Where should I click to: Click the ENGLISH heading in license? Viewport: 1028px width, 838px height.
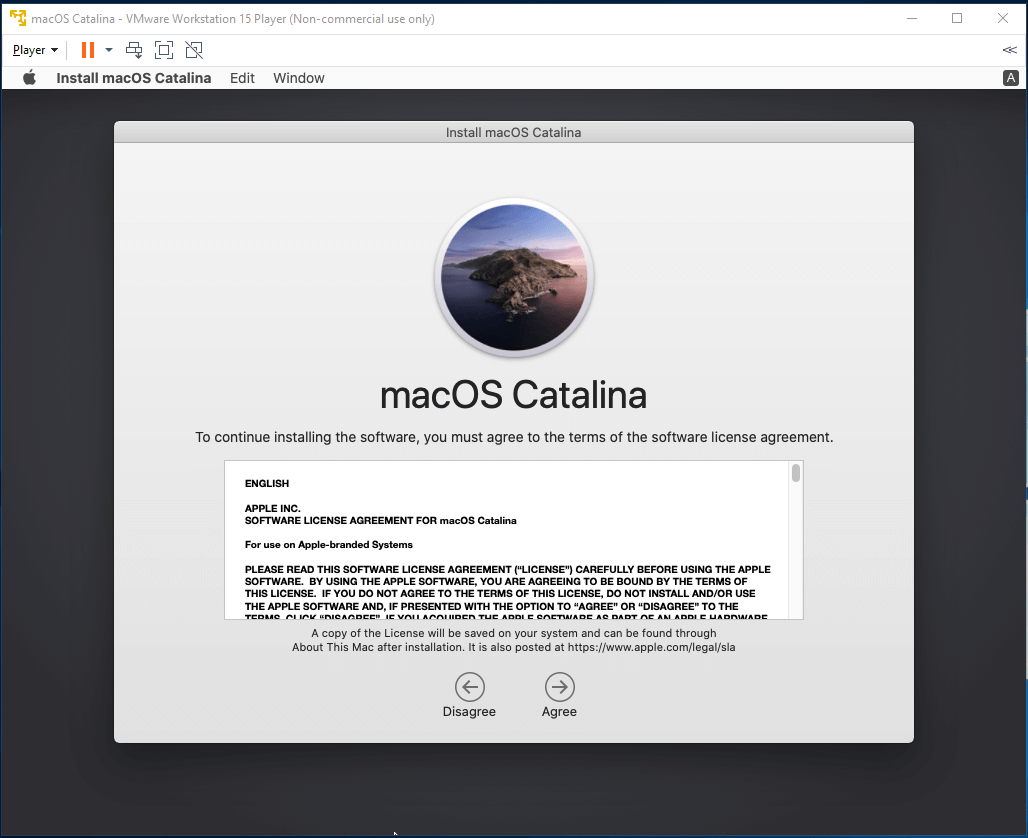pyautogui.click(x=267, y=483)
